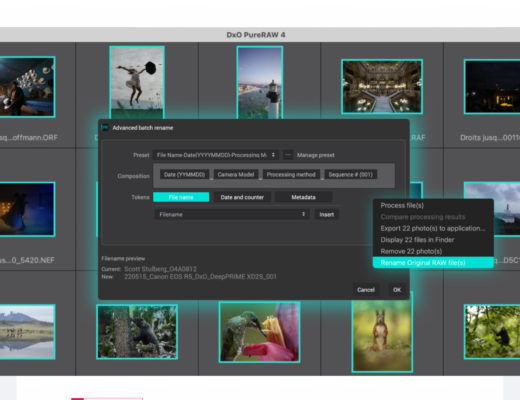Switch to the Metadata tokens tab

click(303, 197)
